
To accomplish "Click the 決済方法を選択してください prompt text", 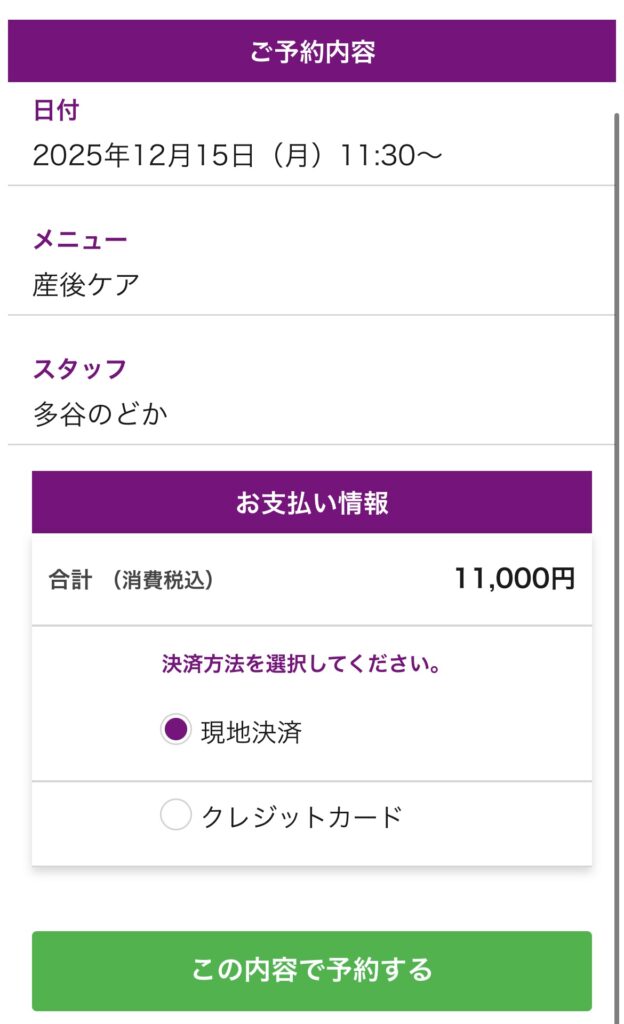I will point(302,664).
